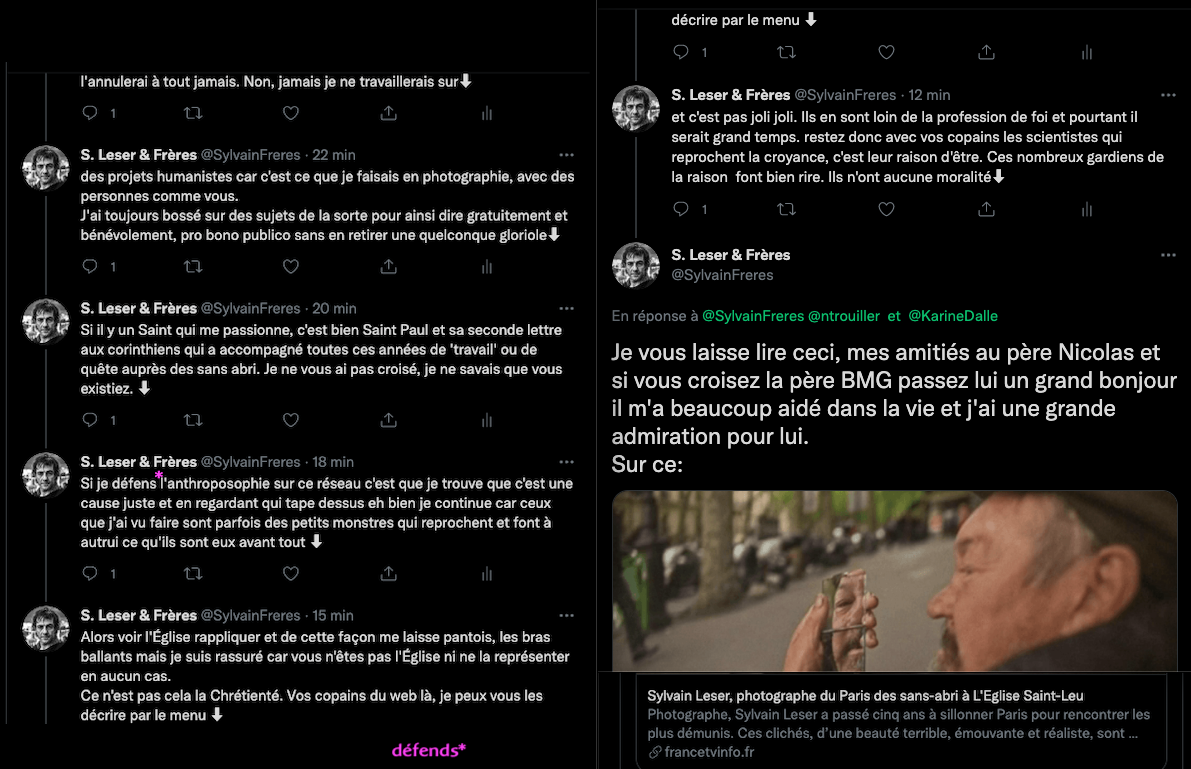
Task: Retweet the 12 min tweet about scientistes
Action: tap(787, 209)
